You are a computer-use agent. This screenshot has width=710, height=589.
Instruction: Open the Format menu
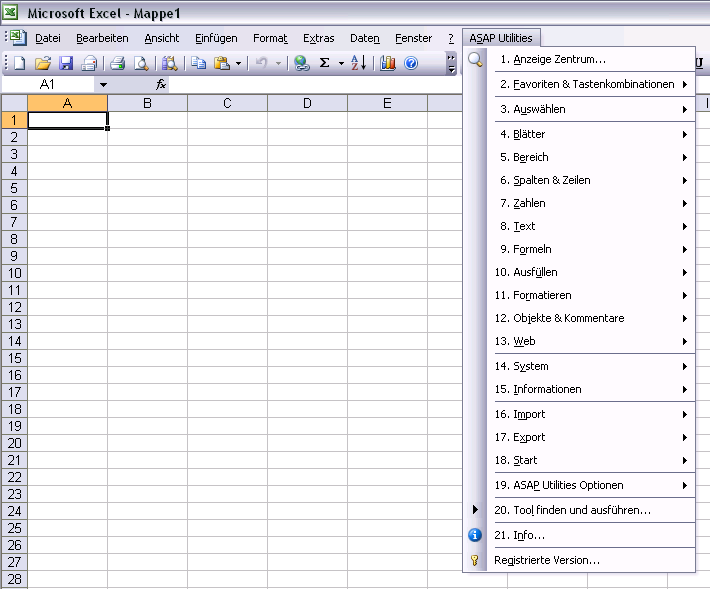[x=270, y=38]
